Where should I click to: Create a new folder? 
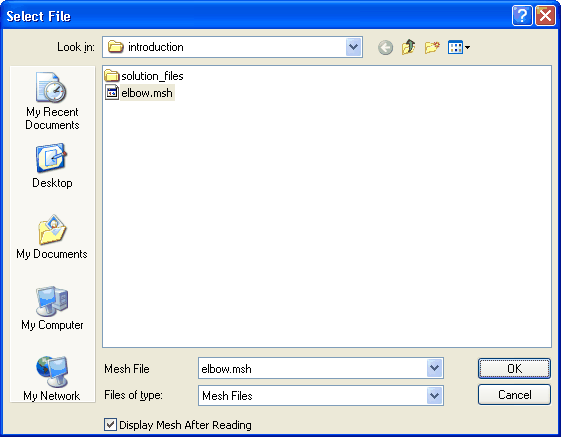(432, 47)
